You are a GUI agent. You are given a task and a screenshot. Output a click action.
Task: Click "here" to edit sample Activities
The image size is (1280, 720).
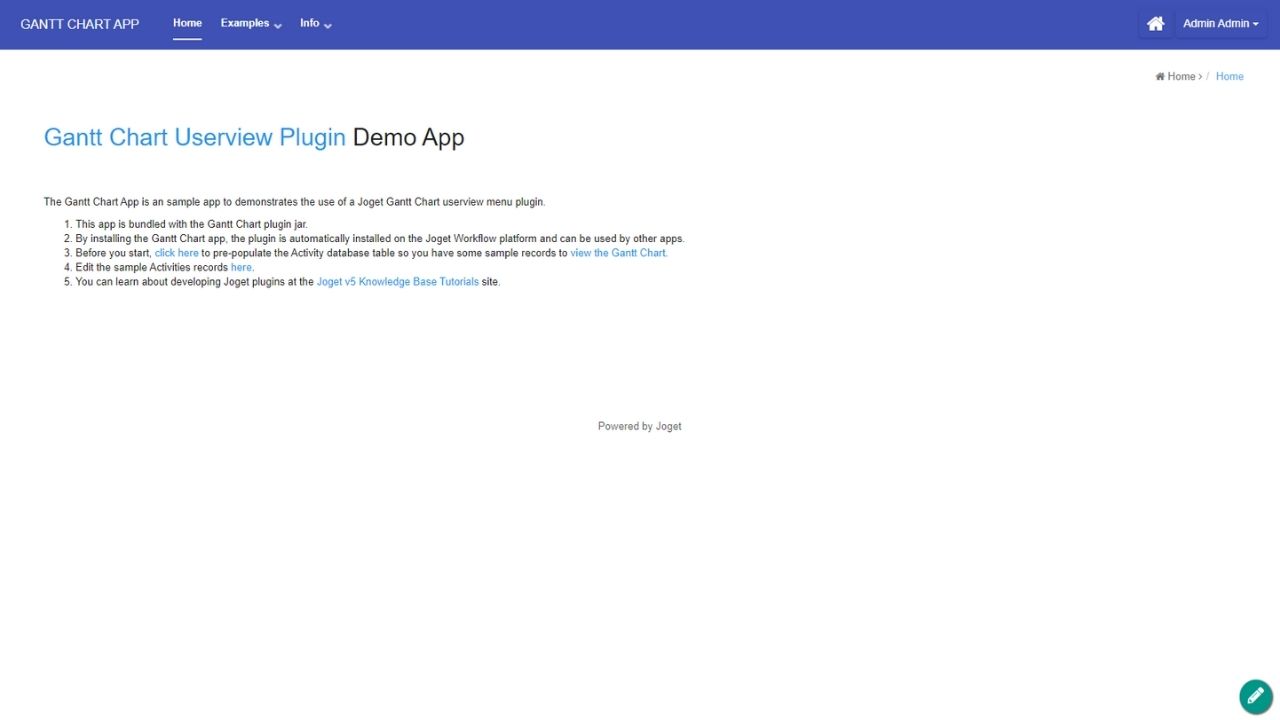pyautogui.click(x=242, y=267)
